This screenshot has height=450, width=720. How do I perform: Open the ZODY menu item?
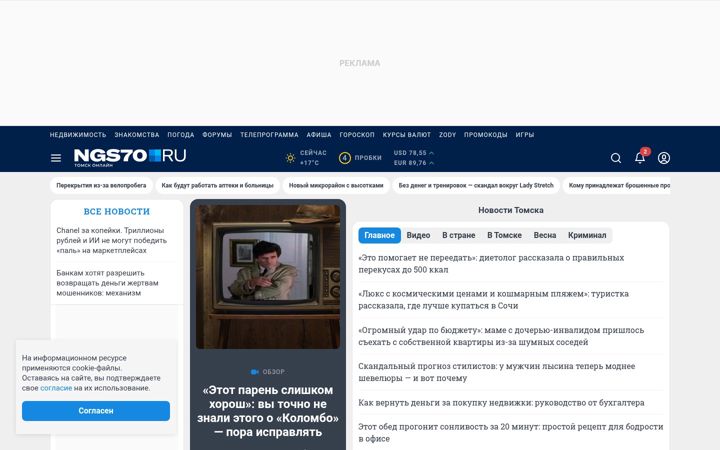click(447, 135)
